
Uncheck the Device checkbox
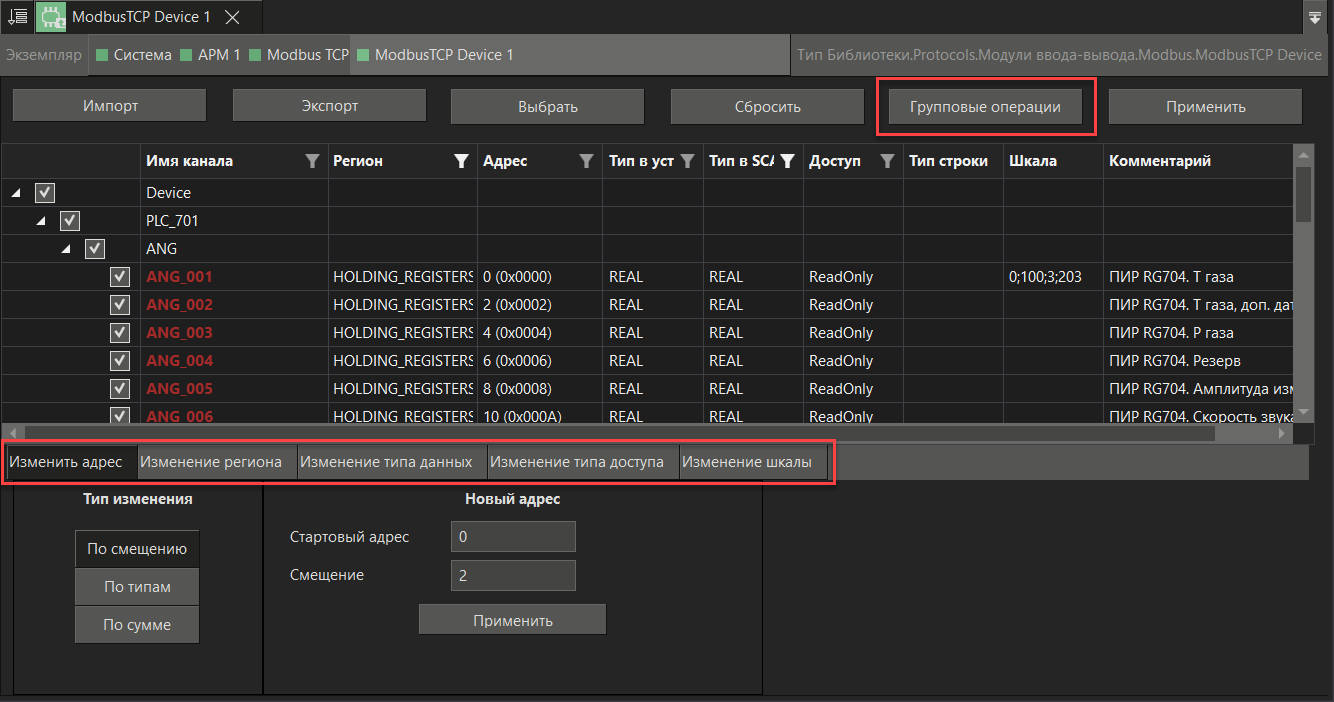44,193
